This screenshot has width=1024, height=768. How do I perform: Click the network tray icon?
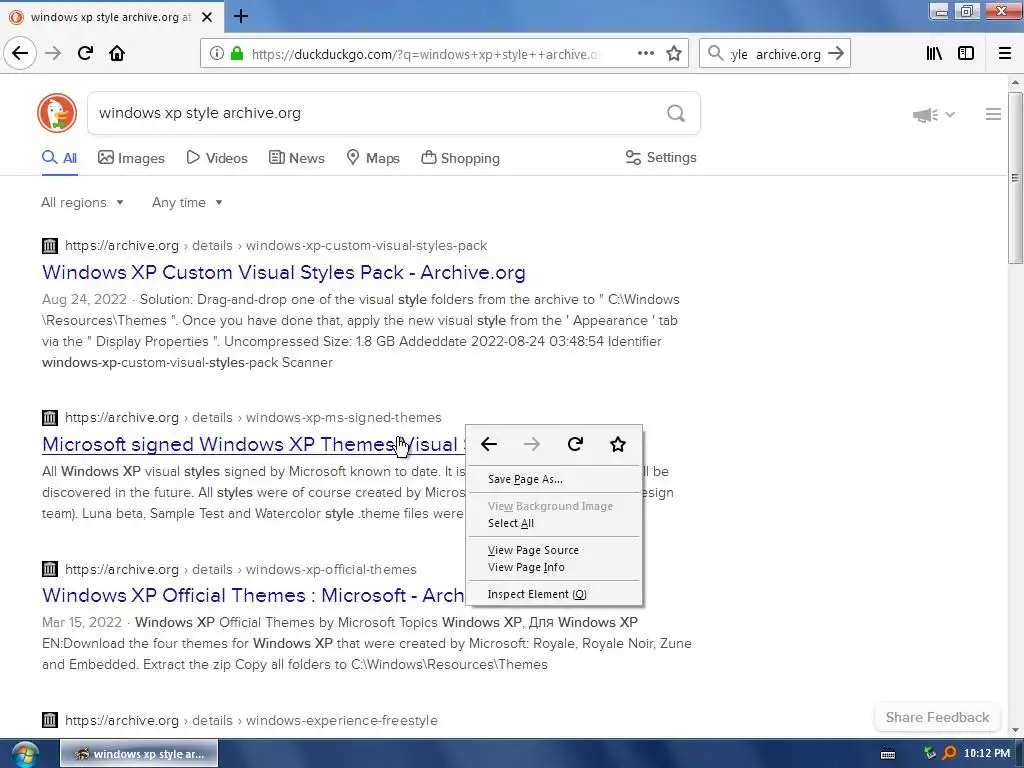point(930,753)
